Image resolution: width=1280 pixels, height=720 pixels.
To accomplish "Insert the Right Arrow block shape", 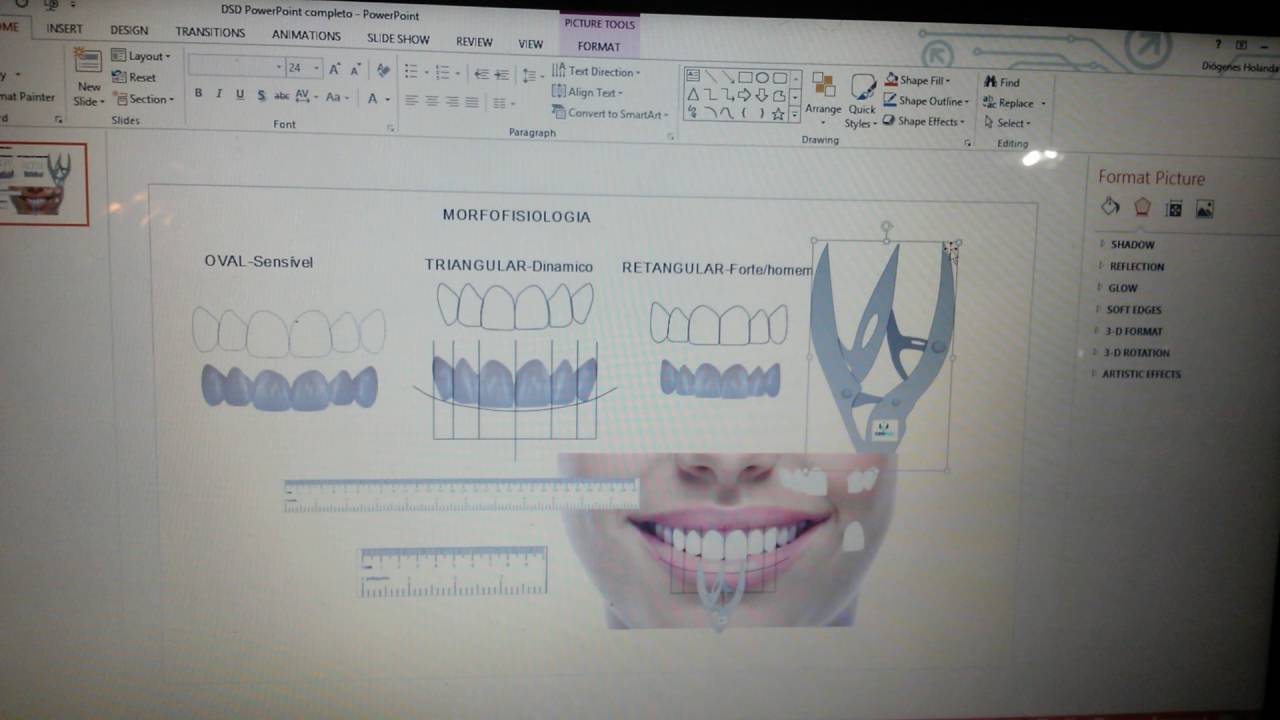I will (x=744, y=95).
